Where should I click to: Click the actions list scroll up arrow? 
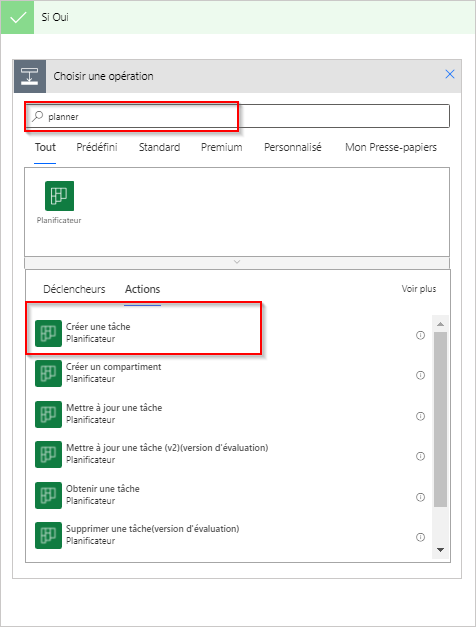[440, 324]
